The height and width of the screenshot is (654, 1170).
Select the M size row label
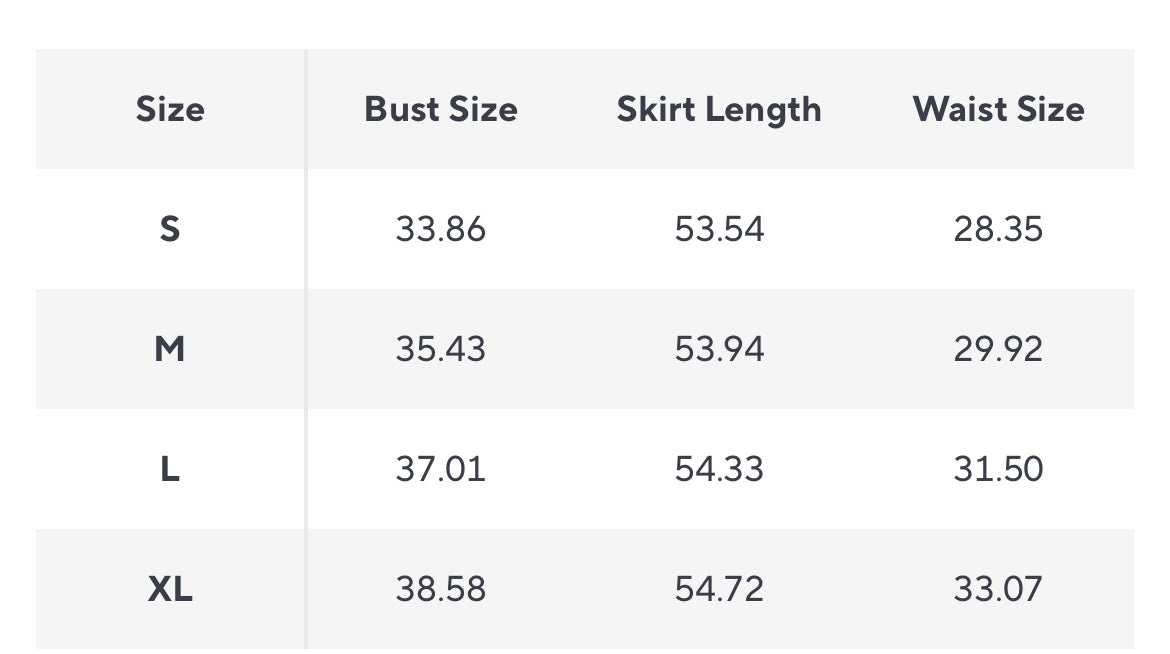[170, 349]
